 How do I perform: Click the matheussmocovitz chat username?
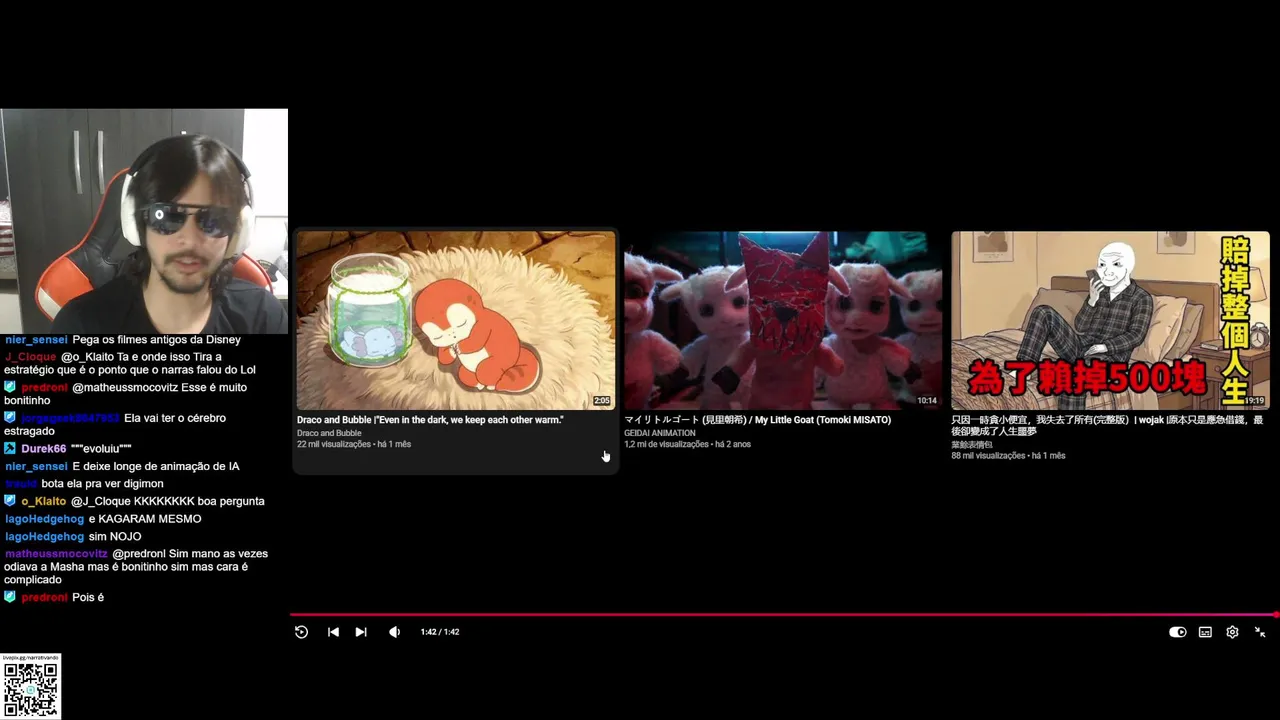click(x=56, y=554)
